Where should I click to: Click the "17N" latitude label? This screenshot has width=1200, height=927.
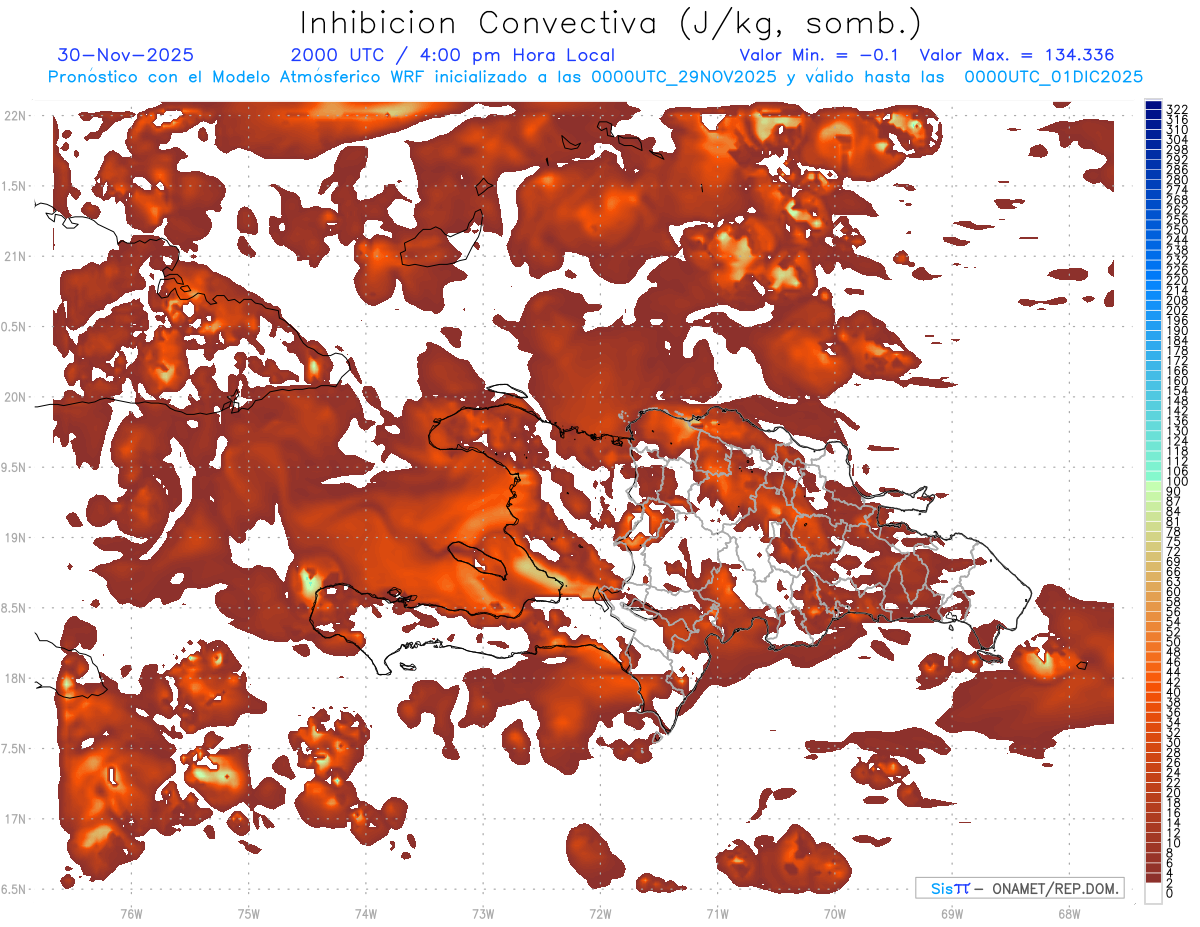pos(16,818)
